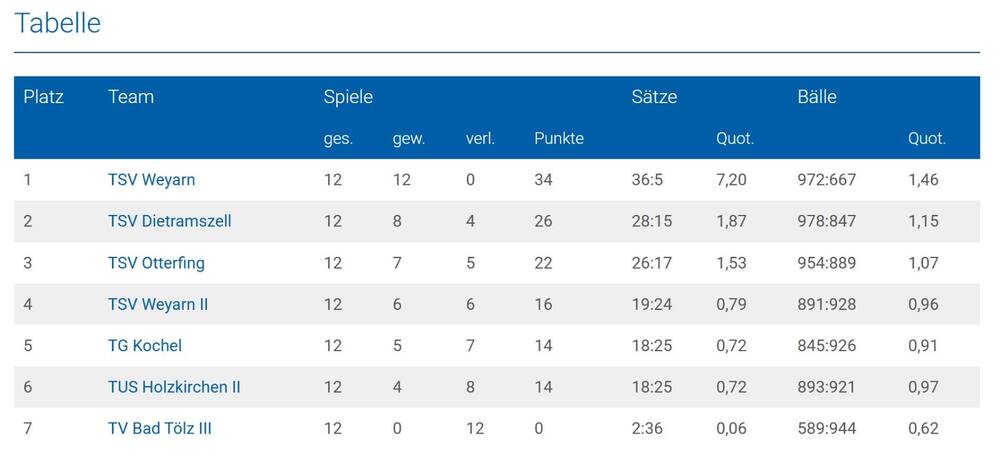1000x463 pixels.
Task: Click the Tabelle heading
Action: (57, 23)
